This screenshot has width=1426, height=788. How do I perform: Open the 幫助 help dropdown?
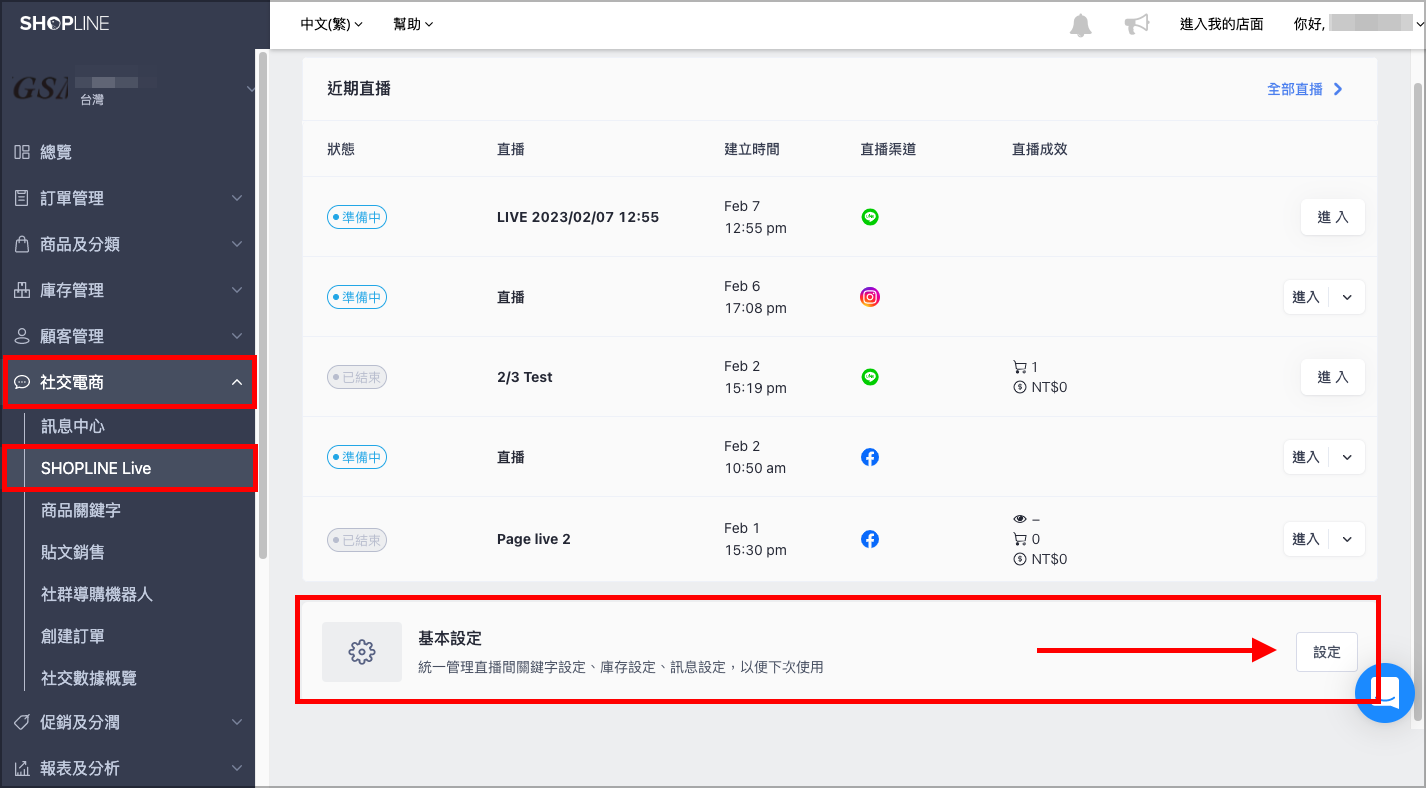click(414, 24)
